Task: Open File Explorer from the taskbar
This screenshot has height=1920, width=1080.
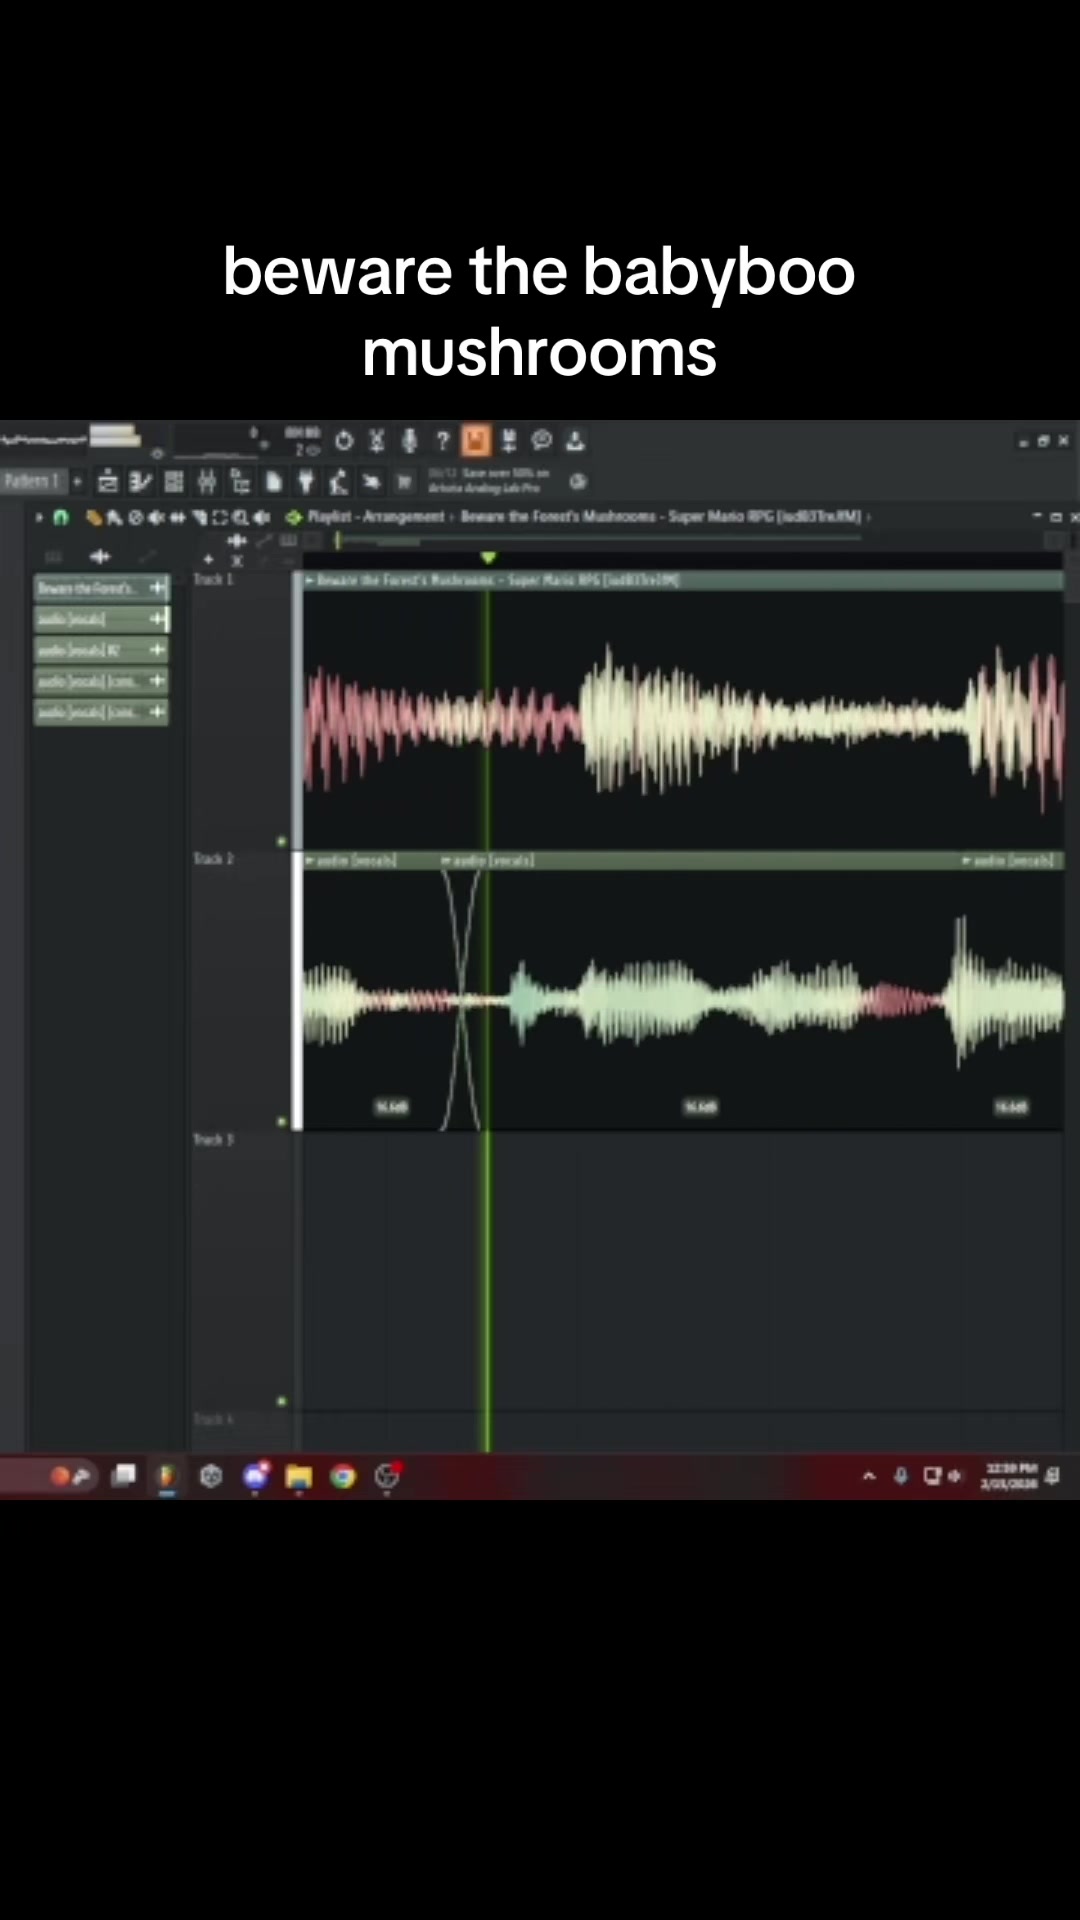Action: click(299, 1477)
